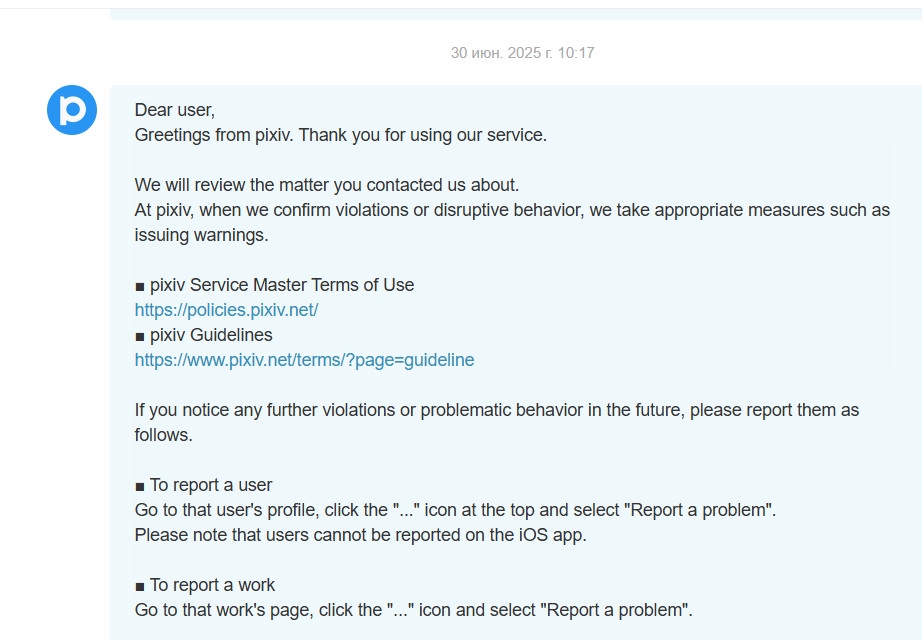This screenshot has width=922, height=640.
Task: Click the "To report a work" heading
Action: click(212, 585)
